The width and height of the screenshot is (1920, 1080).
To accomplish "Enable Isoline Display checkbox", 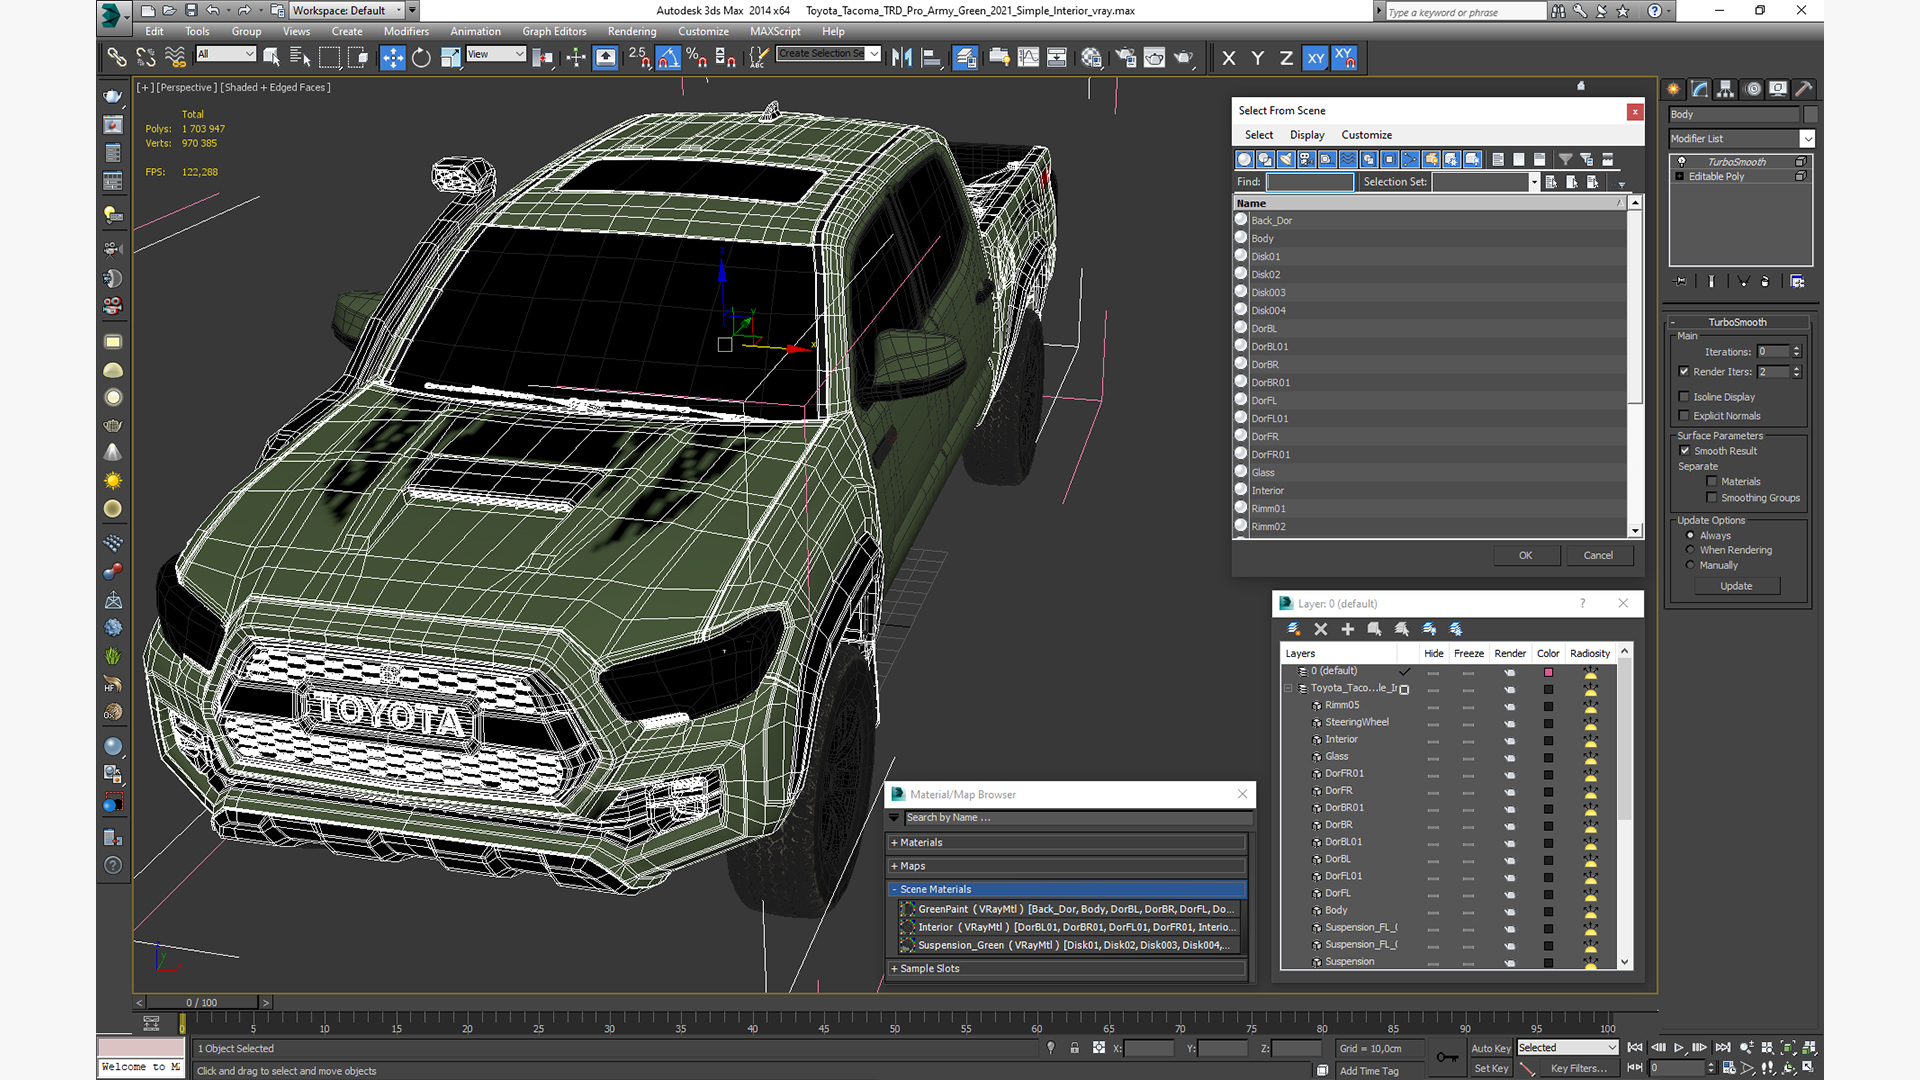I will [1684, 397].
